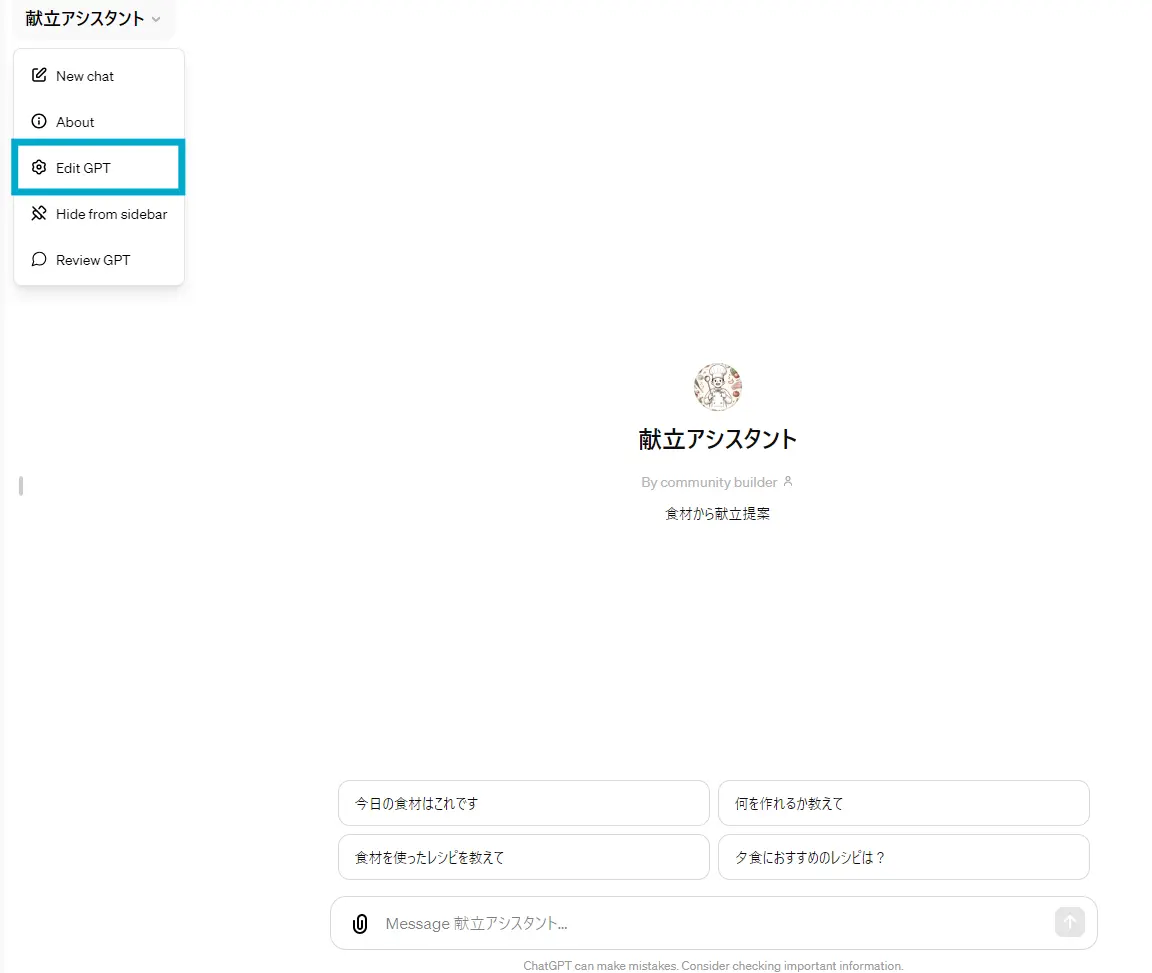Click the New chat pencil icon
This screenshot has height=973, width=1152.
click(x=39, y=75)
